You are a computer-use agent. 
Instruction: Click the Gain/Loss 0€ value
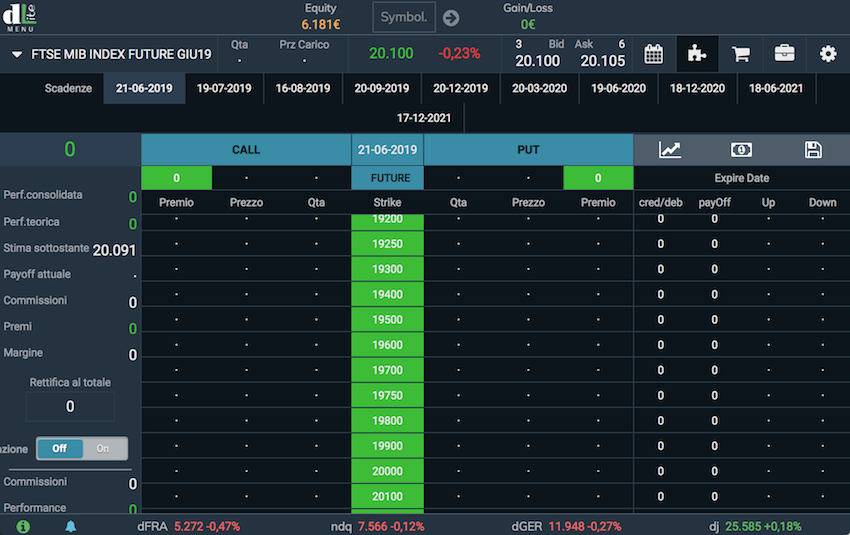[x=528, y=24]
